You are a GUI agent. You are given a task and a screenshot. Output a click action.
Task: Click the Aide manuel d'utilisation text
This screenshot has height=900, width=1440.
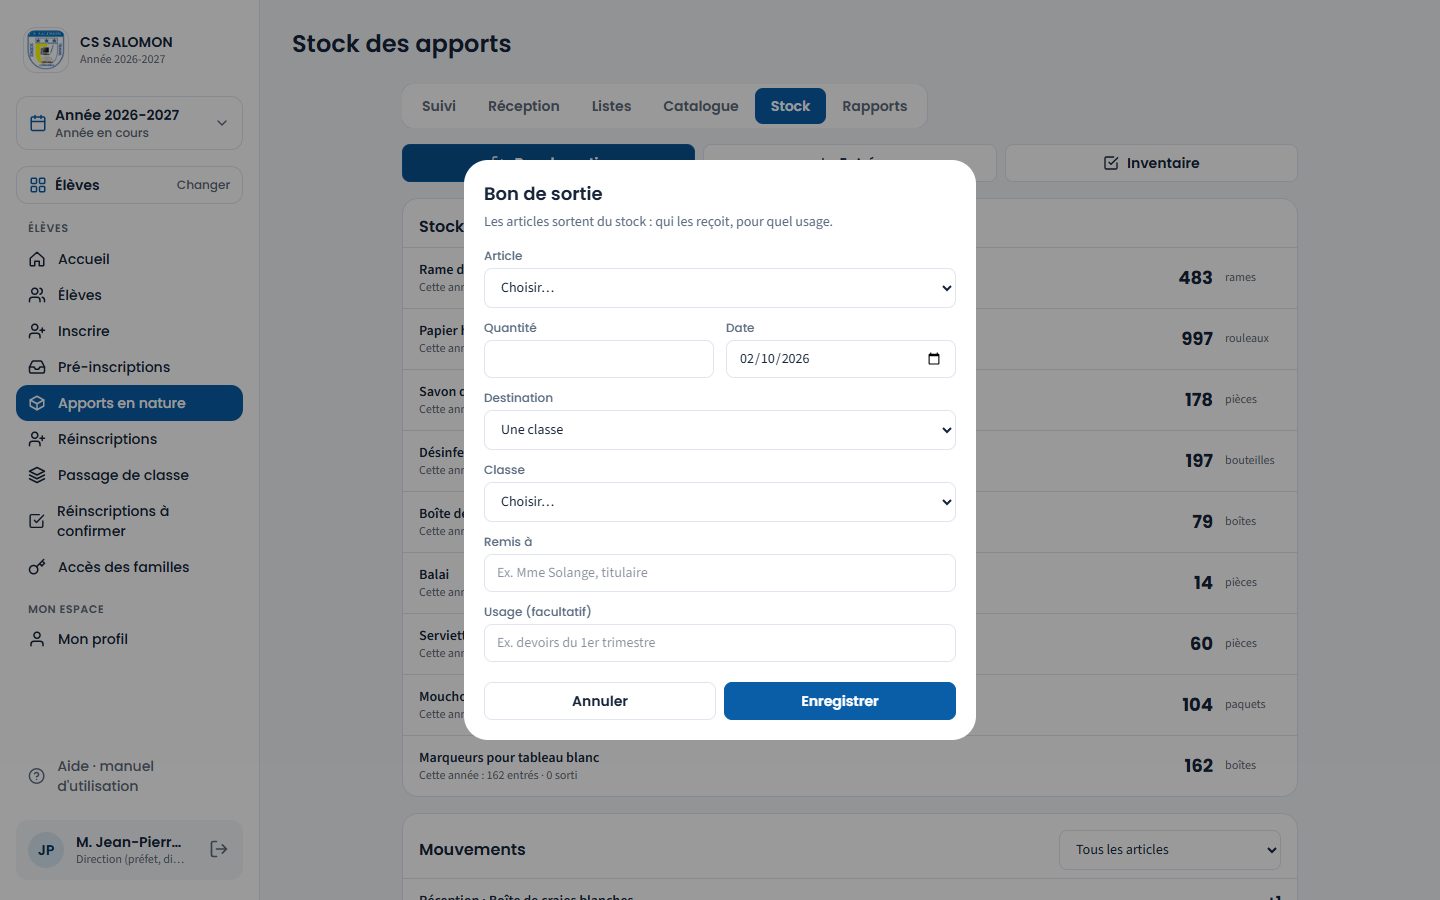[x=105, y=776]
